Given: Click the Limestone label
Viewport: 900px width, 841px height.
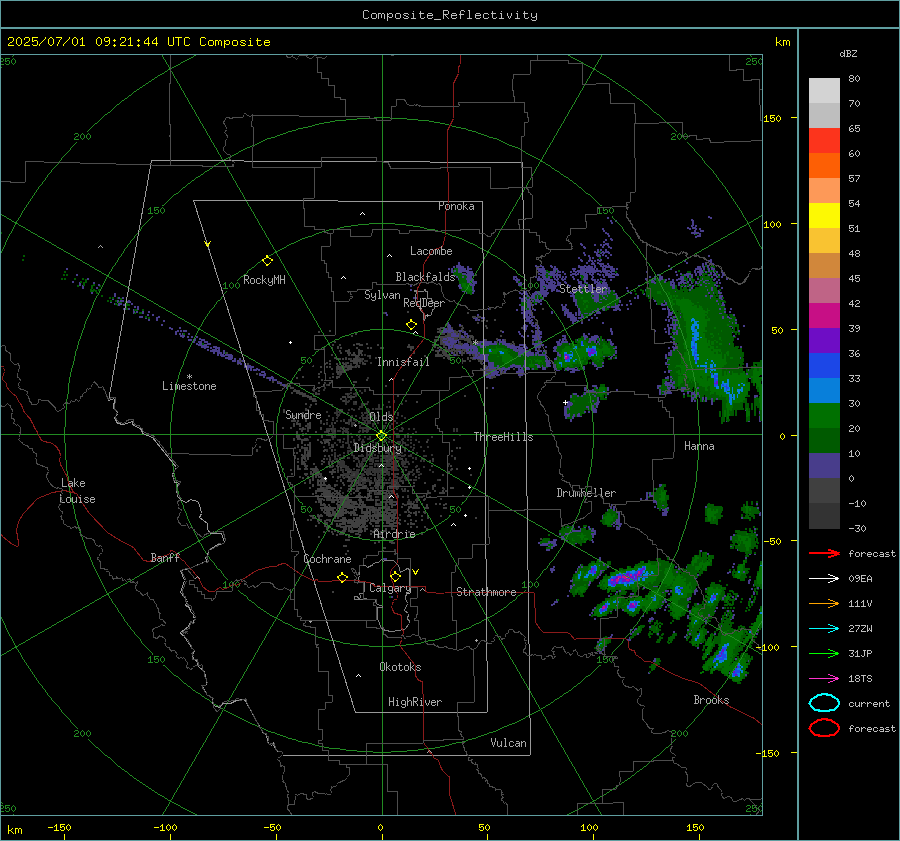Looking at the screenshot, I should point(189,386).
